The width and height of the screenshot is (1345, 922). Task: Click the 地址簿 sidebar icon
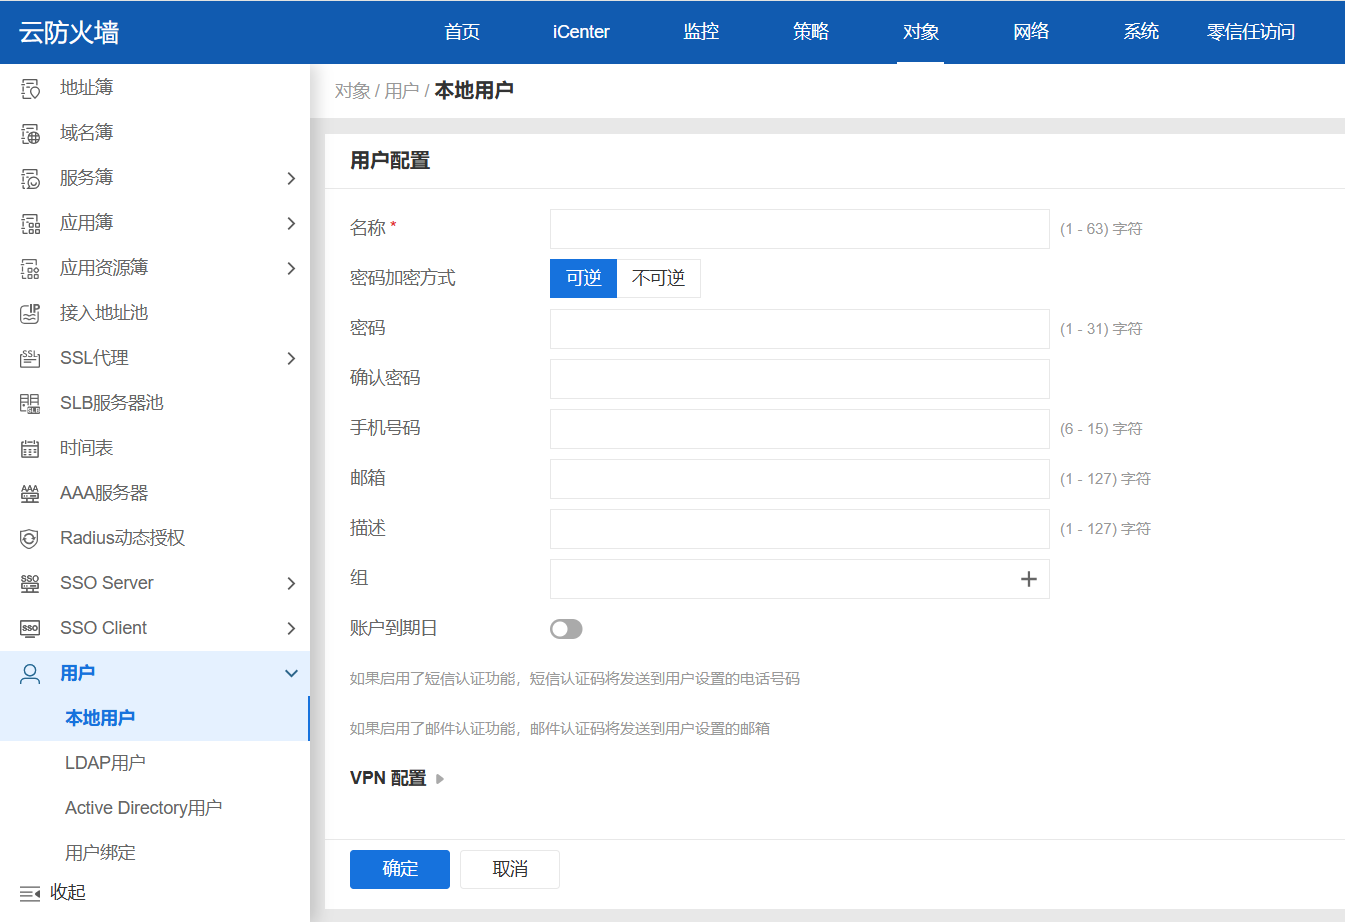30,89
